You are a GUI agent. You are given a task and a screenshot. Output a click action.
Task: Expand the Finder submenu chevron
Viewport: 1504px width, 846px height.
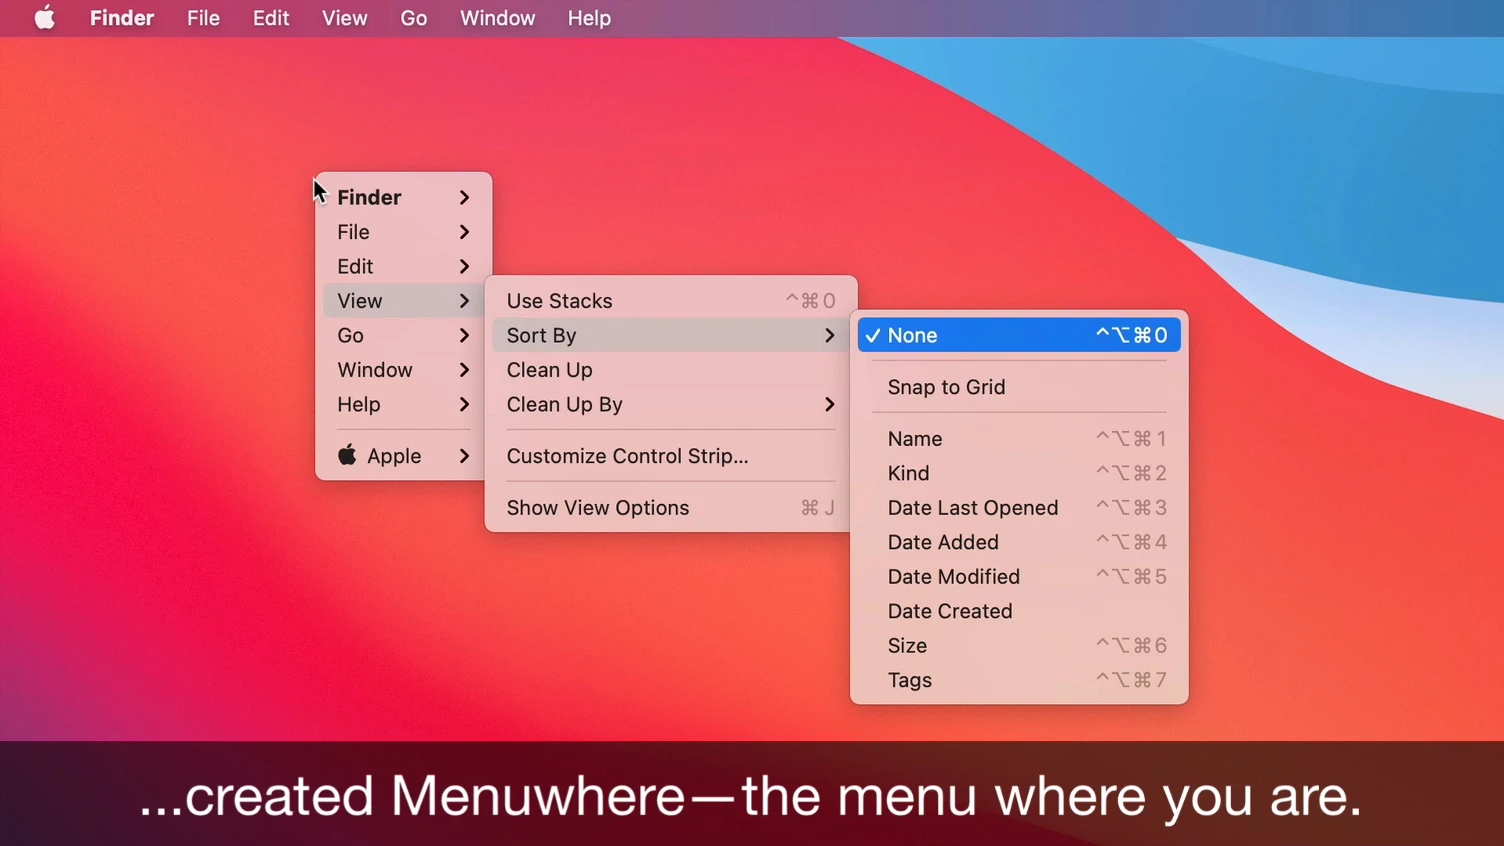tap(464, 198)
